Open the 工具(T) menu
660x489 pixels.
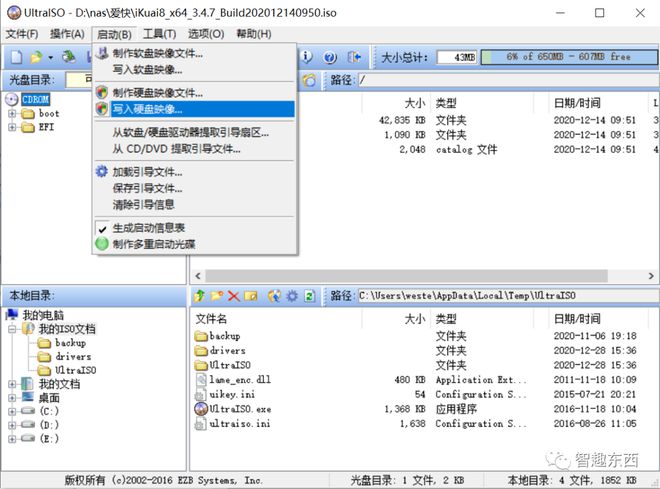coord(160,34)
